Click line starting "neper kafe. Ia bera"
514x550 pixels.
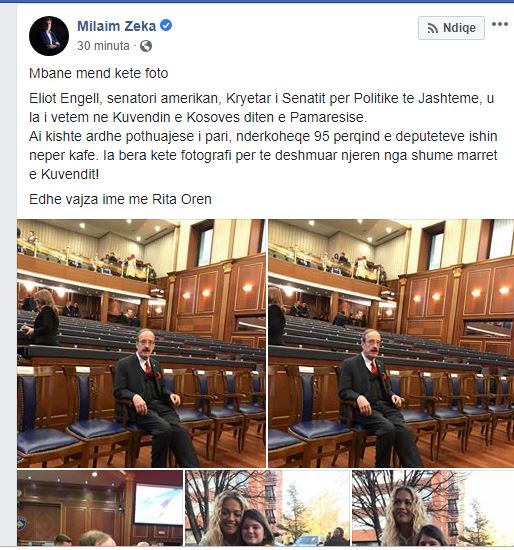point(263,155)
